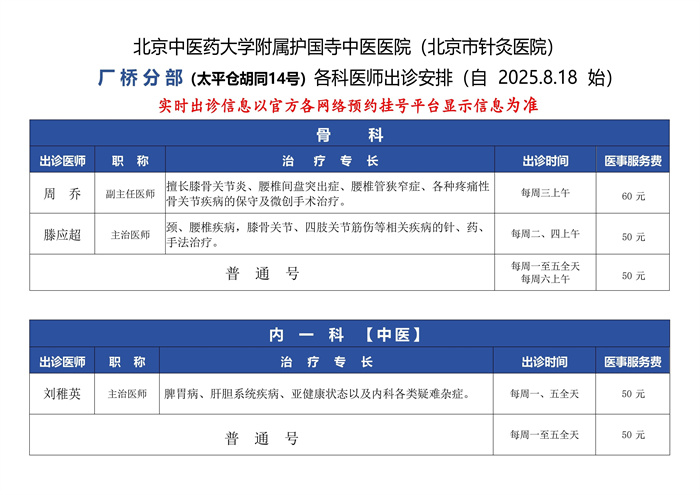This screenshot has width=700, height=495.
Task: Click 每周一至五全天 in 内一科 普通号 row
Action: coord(544,434)
